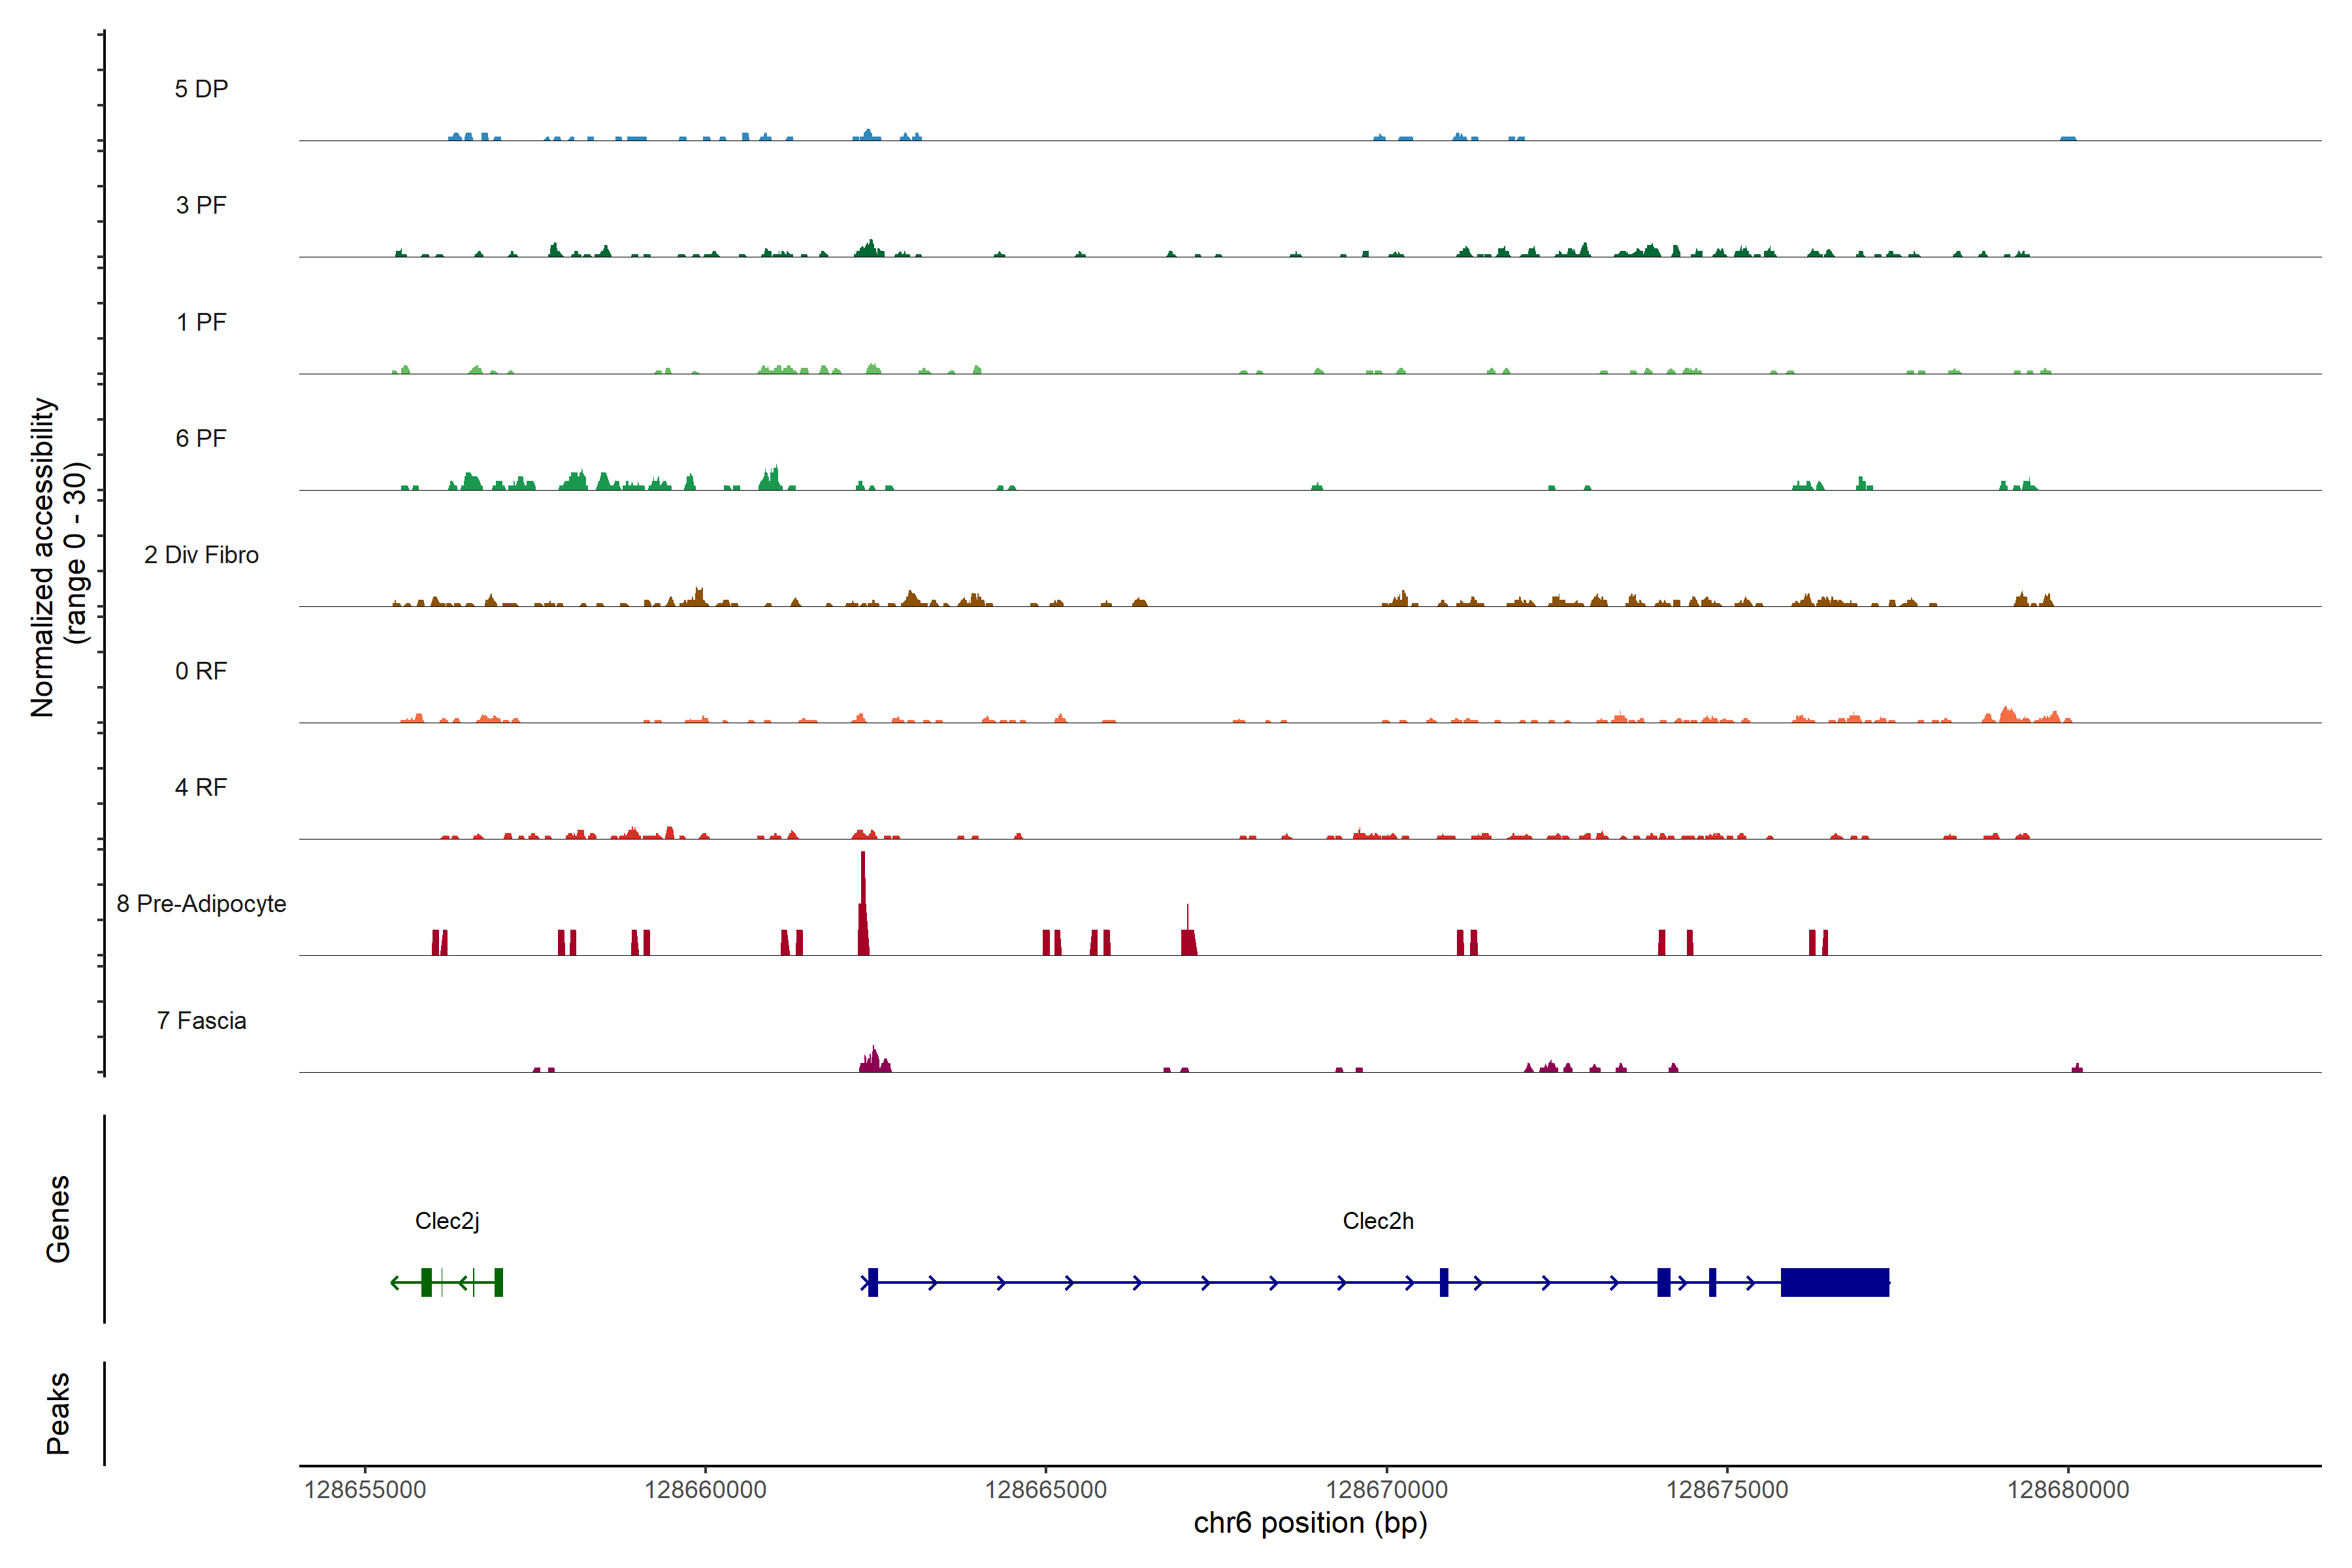Click the 0 RF track label
This screenshot has height=1568, width=2352.
(201, 671)
